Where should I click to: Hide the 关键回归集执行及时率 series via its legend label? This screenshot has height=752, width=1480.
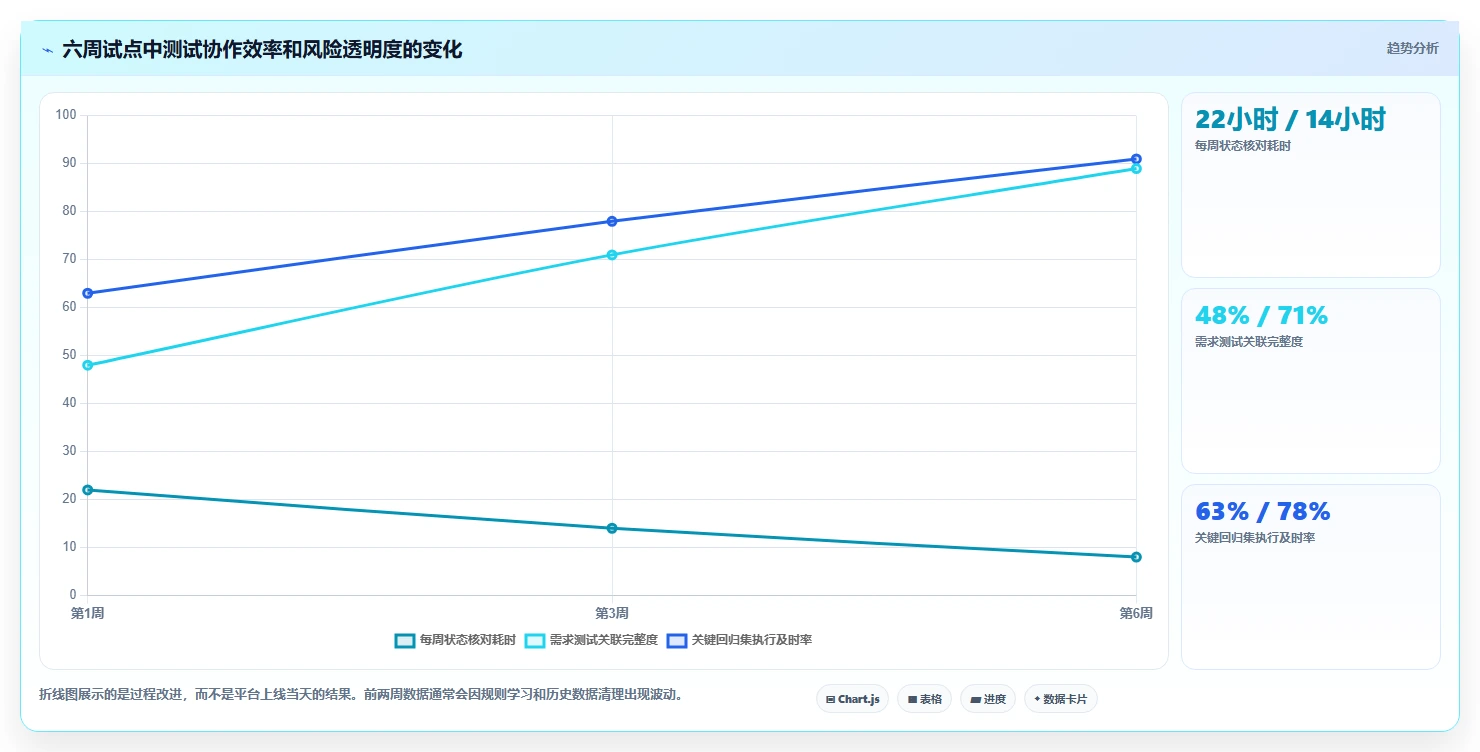point(751,641)
